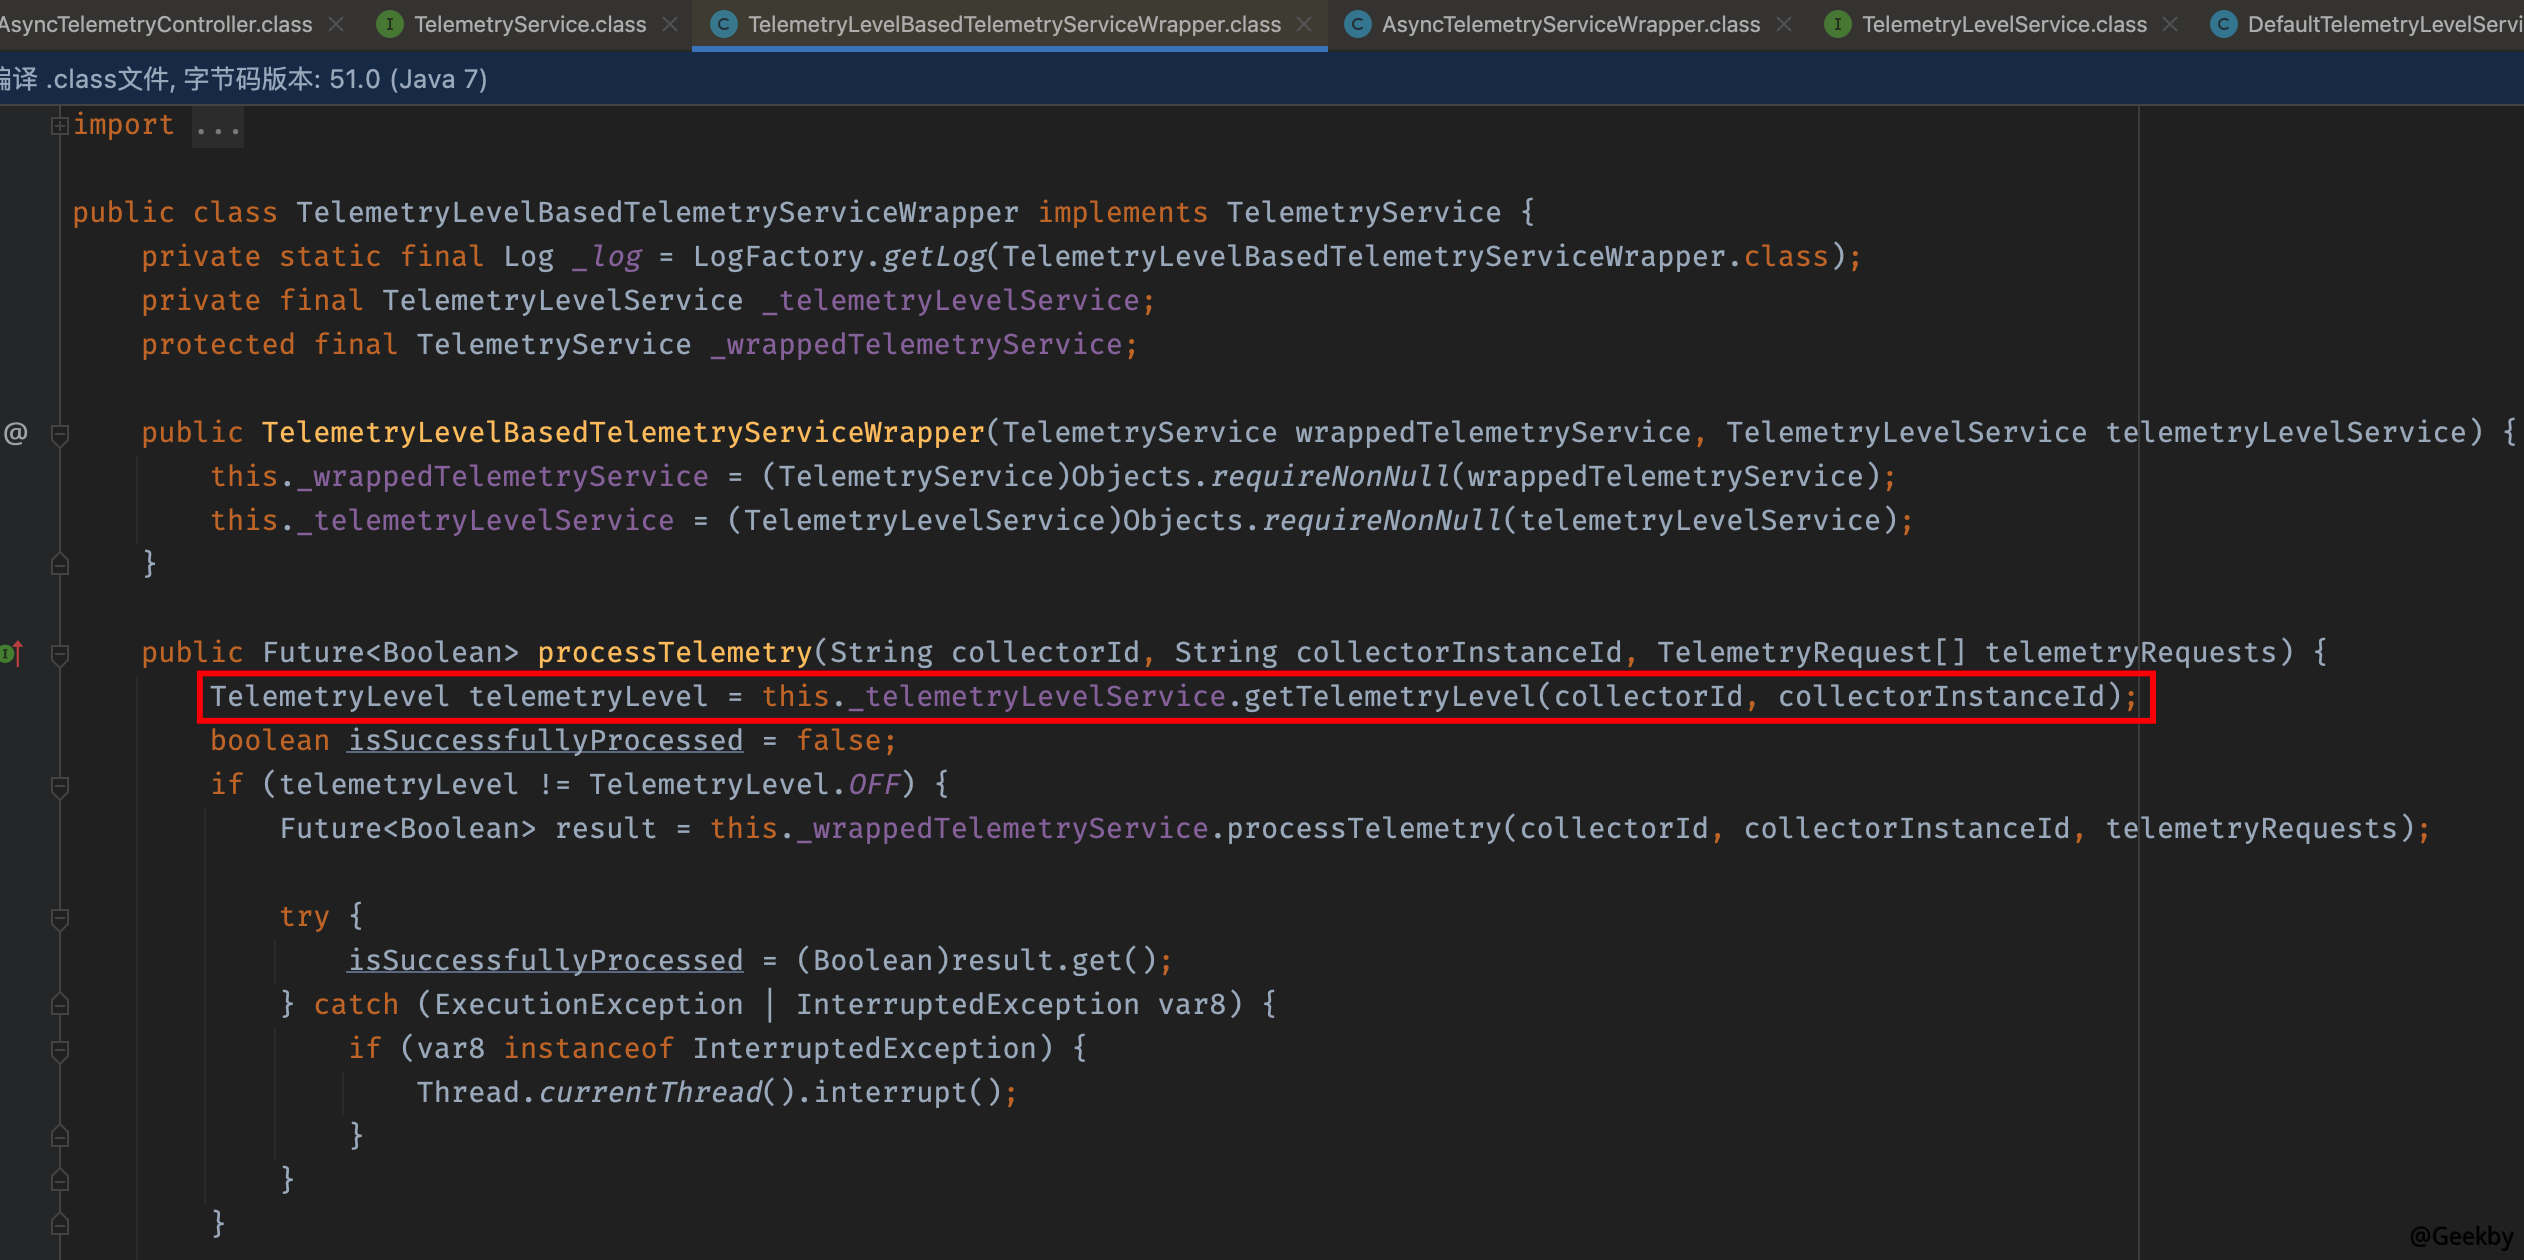2524x1260 pixels.
Task: Click class icon on AsyncTelemetryServiceWrapper.class tab
Action: 1357,24
